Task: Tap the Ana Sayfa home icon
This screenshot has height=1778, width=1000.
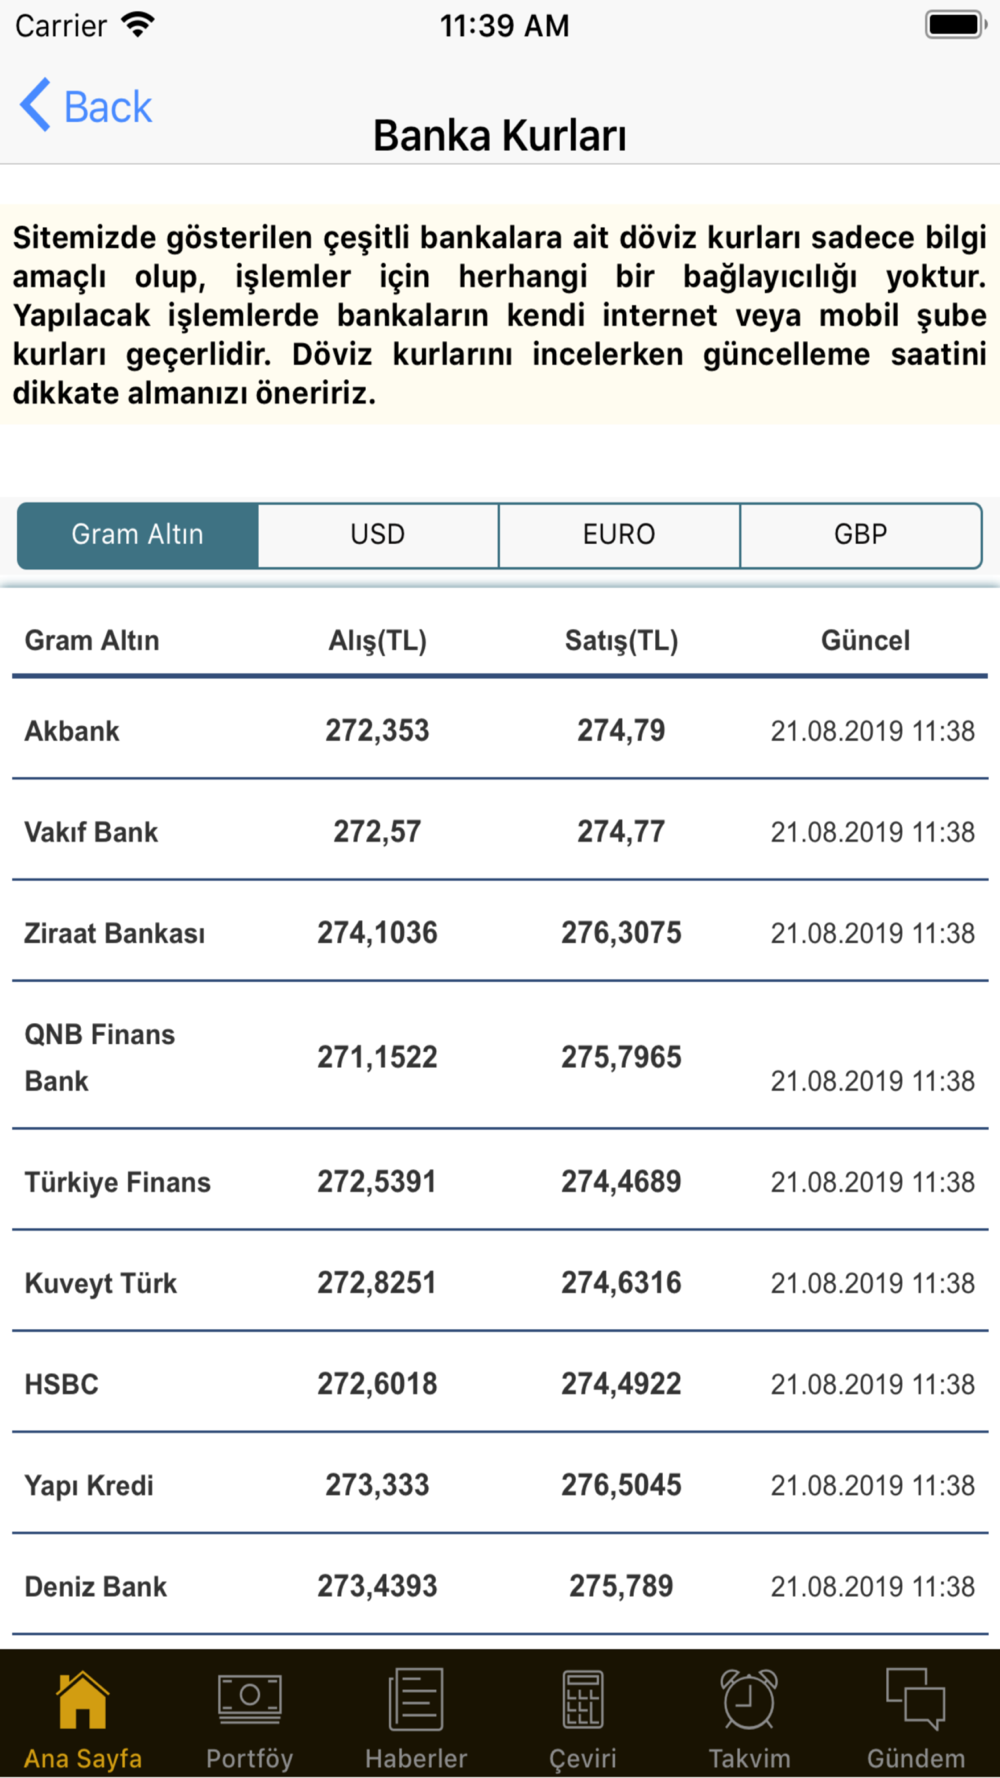Action: (x=82, y=1700)
